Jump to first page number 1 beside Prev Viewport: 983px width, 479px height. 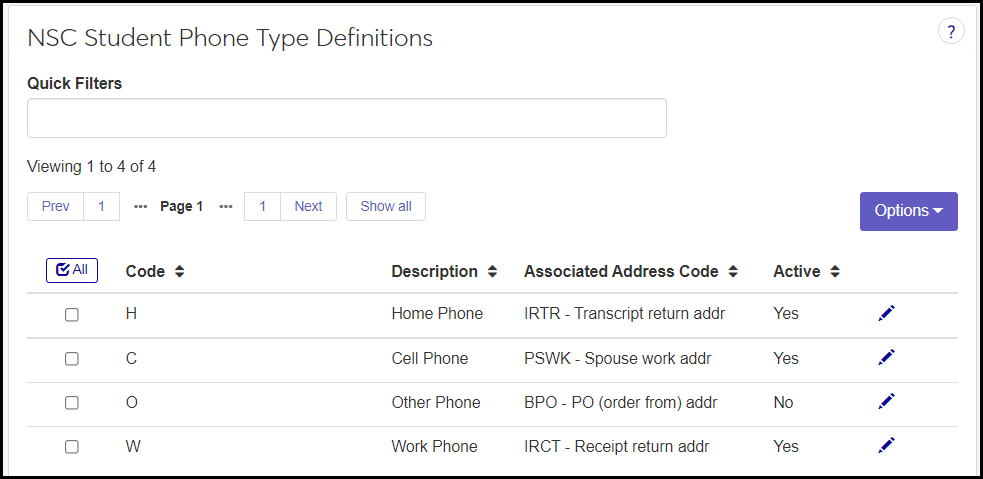(101, 206)
